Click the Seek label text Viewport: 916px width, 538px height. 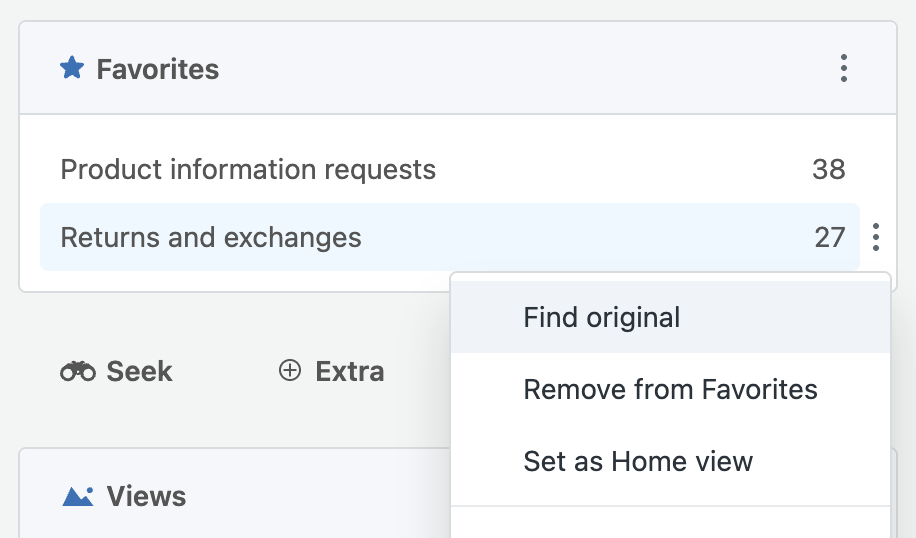(139, 371)
